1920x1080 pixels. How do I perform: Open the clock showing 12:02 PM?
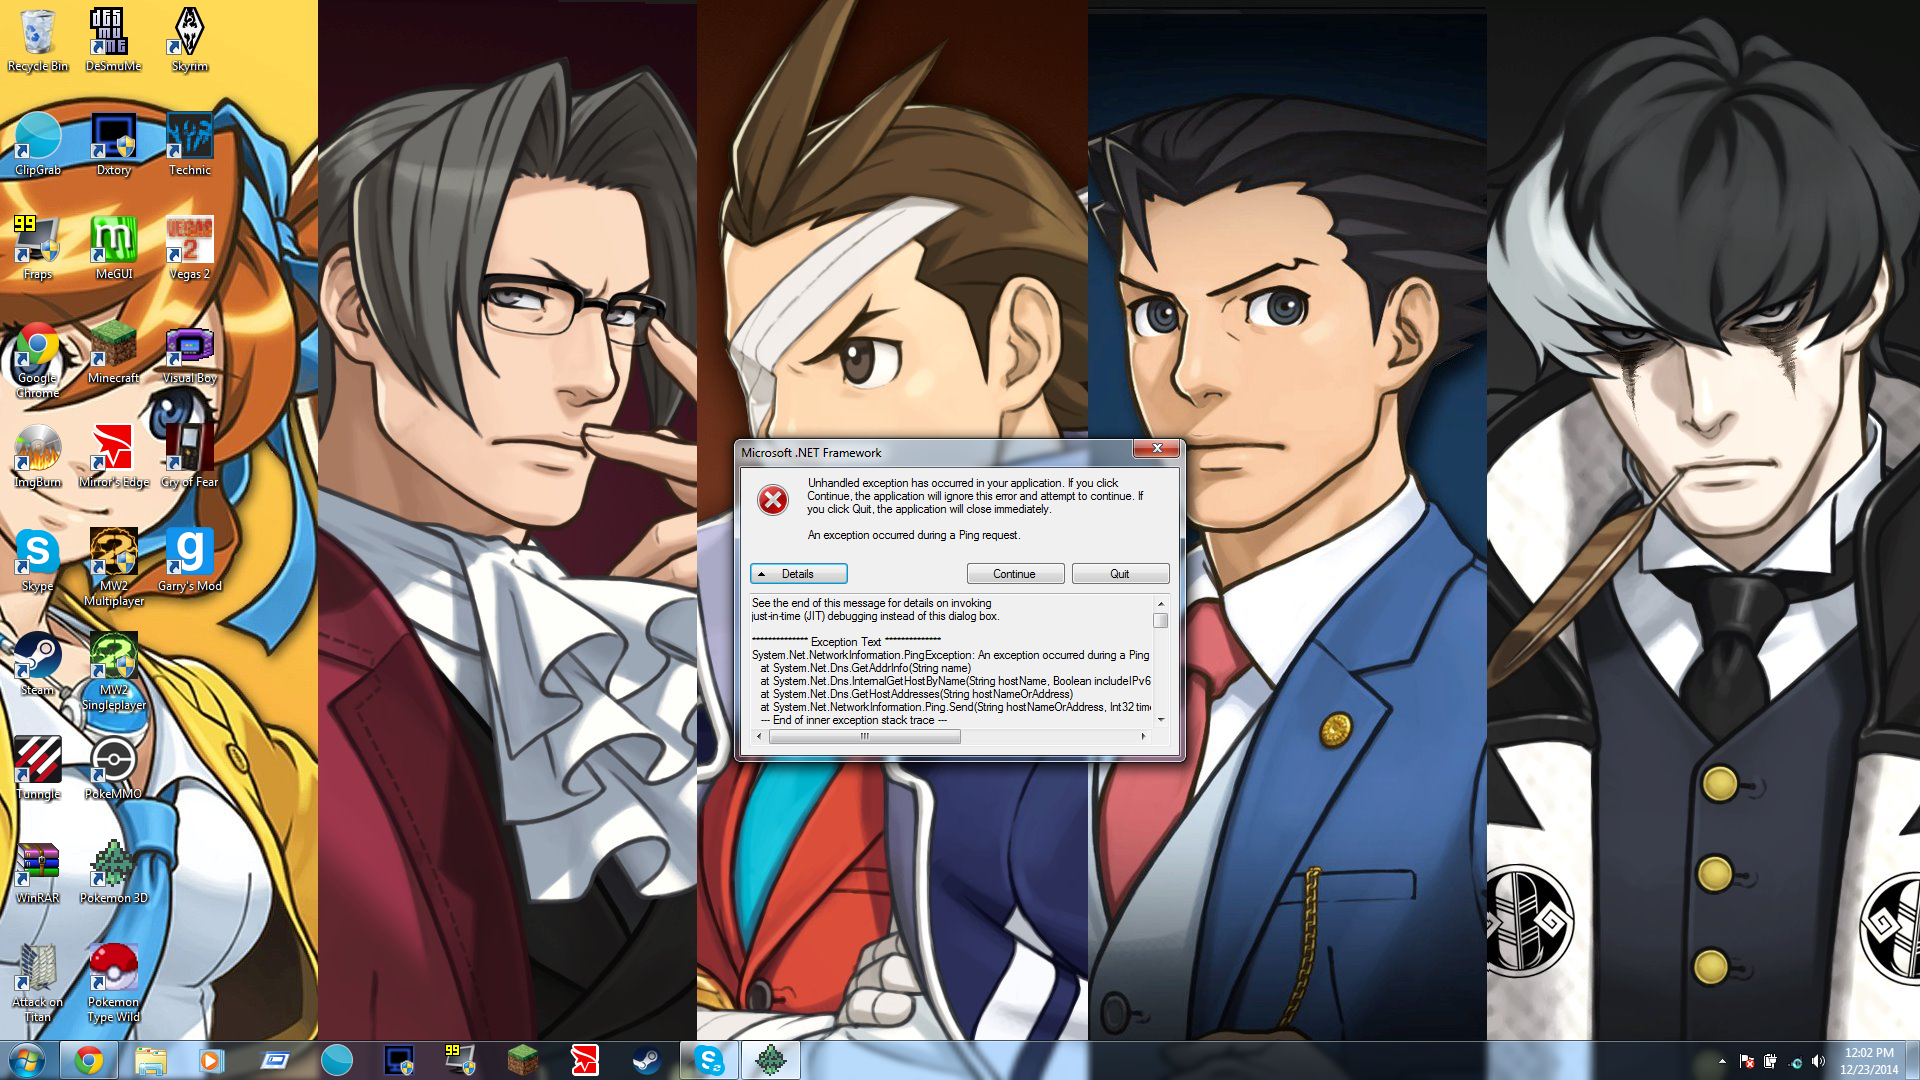(x=1869, y=1060)
